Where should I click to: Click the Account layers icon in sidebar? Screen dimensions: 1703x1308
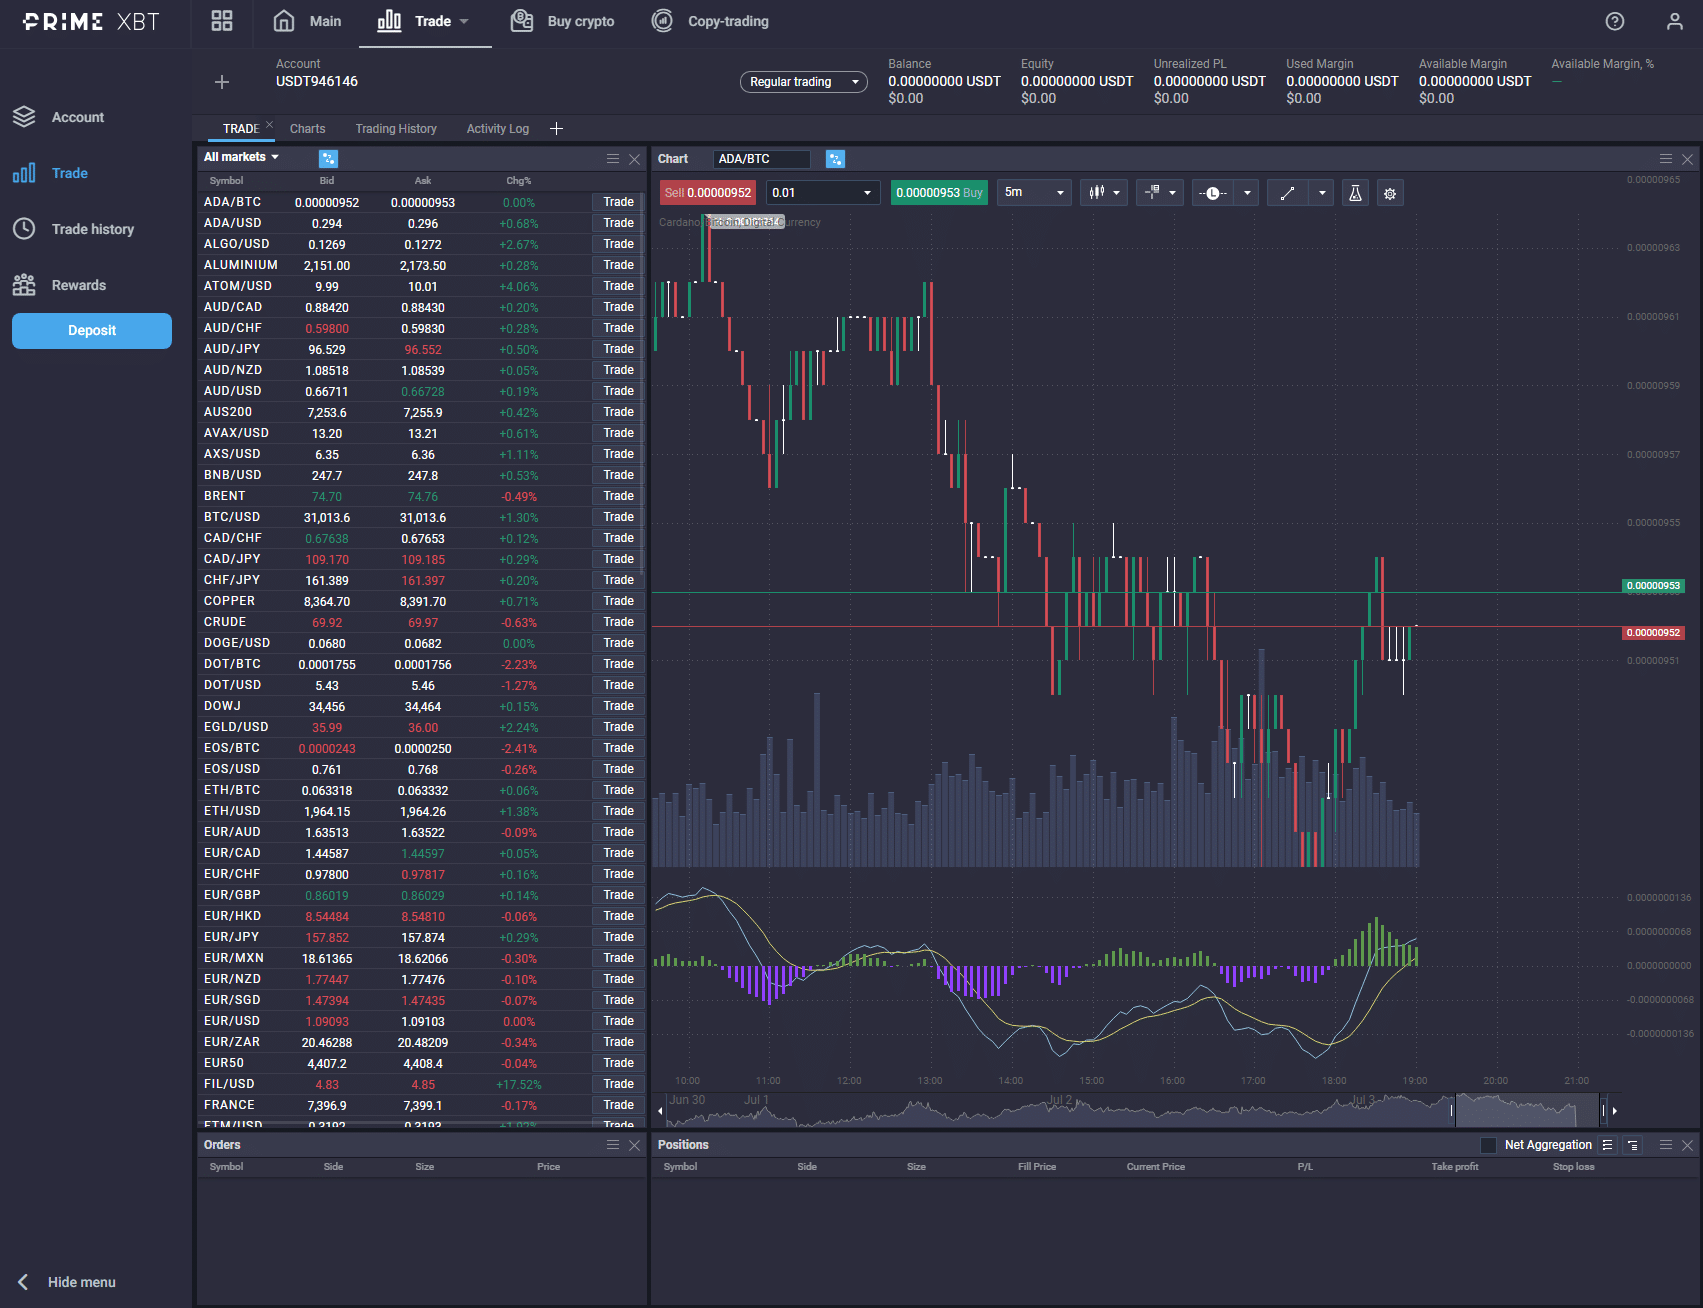(24, 117)
